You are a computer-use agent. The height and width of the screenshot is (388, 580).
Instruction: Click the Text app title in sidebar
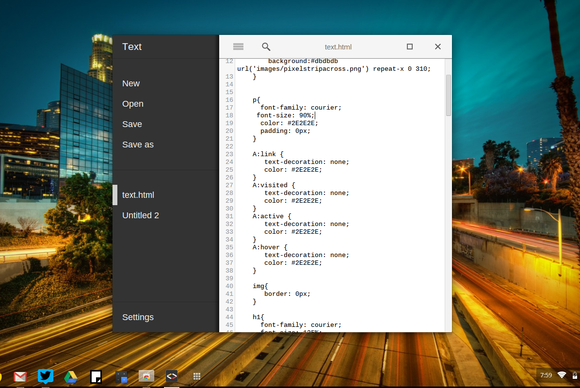click(x=132, y=47)
